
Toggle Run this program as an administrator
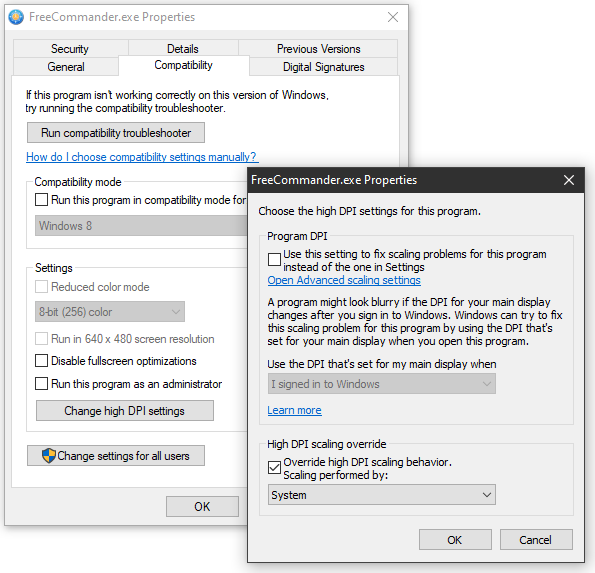coord(41,383)
